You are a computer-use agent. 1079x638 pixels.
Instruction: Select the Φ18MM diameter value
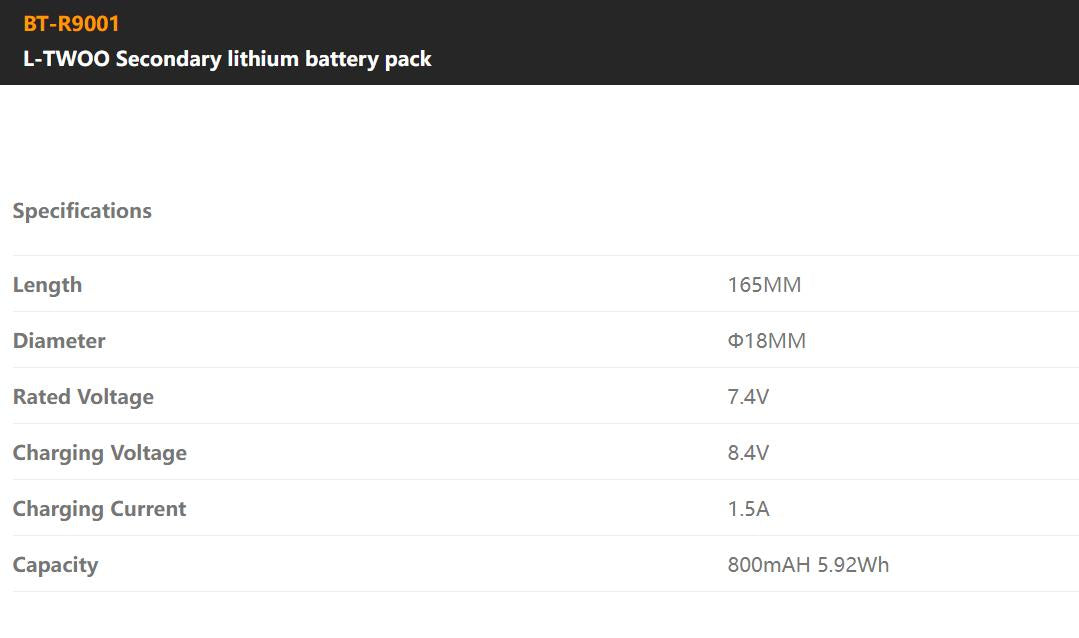766,341
